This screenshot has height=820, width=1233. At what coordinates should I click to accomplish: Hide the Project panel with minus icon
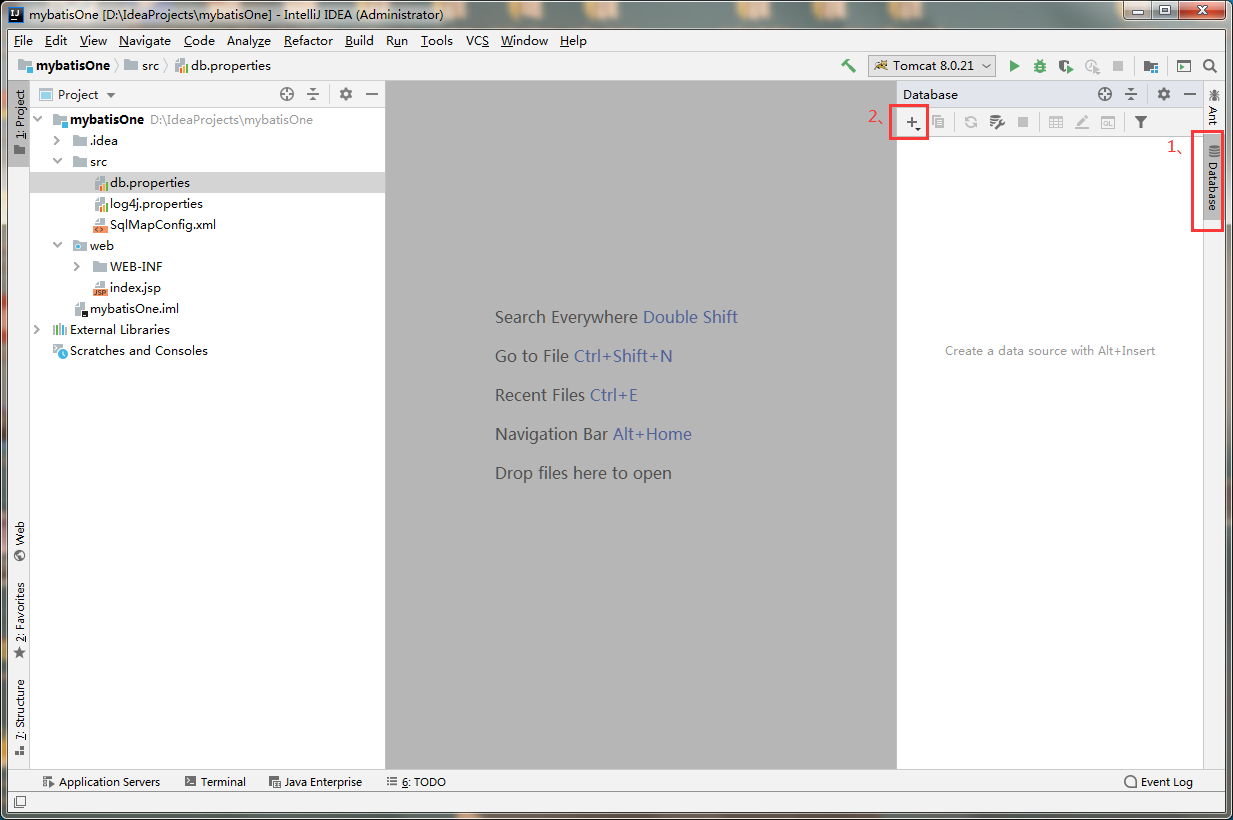(372, 94)
